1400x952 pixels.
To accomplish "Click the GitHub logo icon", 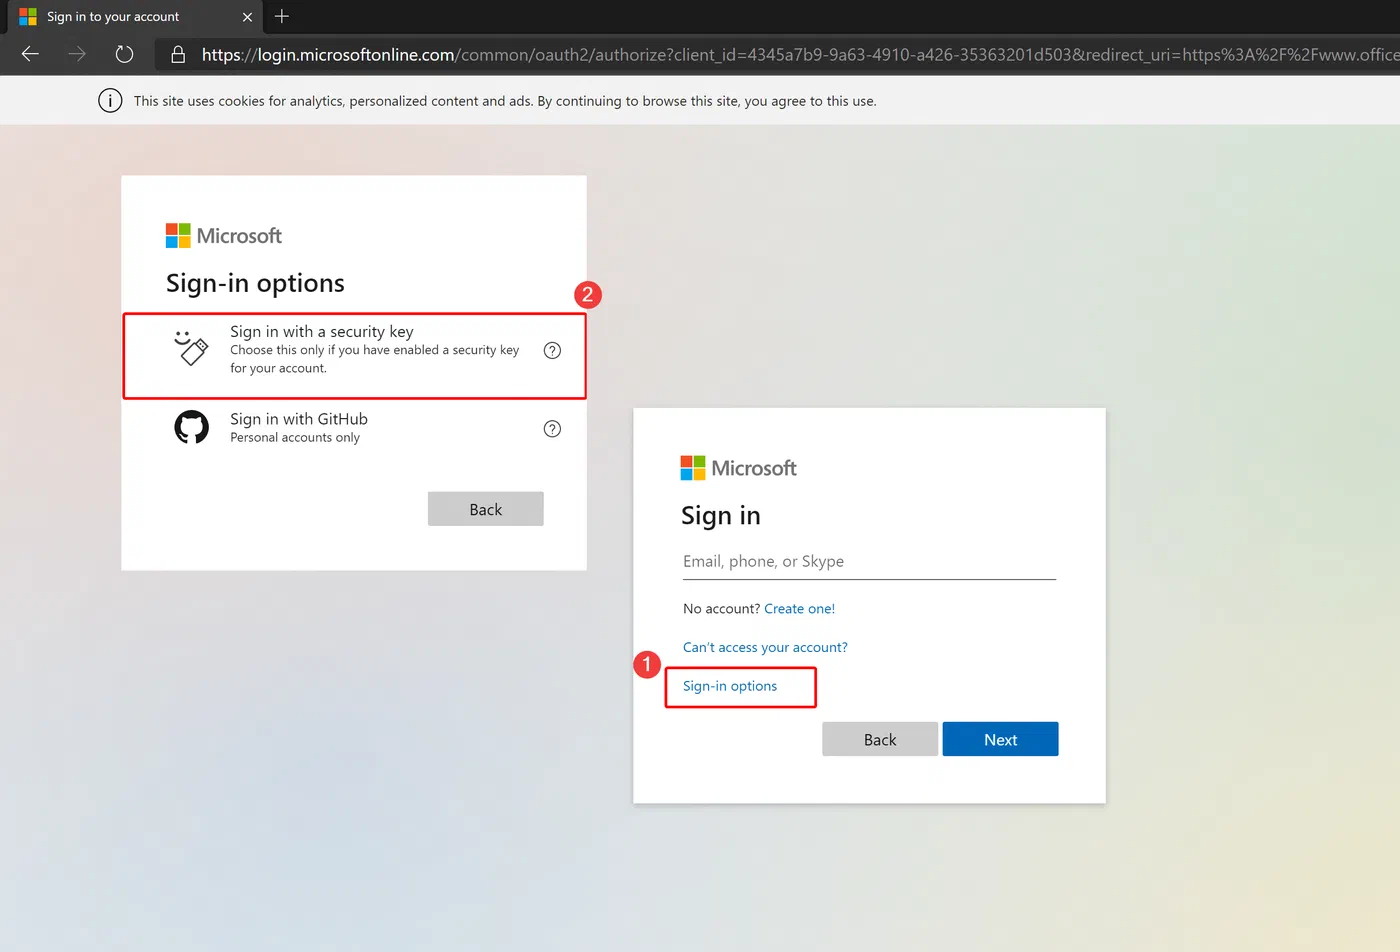I will [192, 427].
